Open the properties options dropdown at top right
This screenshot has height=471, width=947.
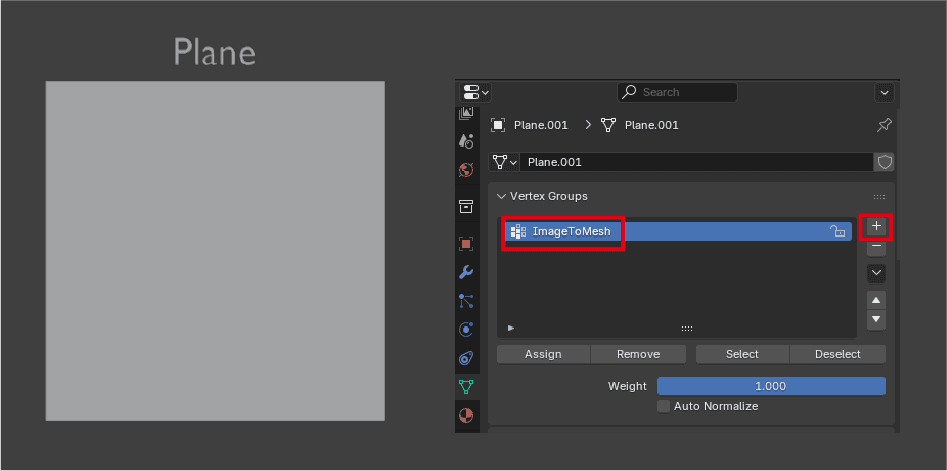point(884,92)
